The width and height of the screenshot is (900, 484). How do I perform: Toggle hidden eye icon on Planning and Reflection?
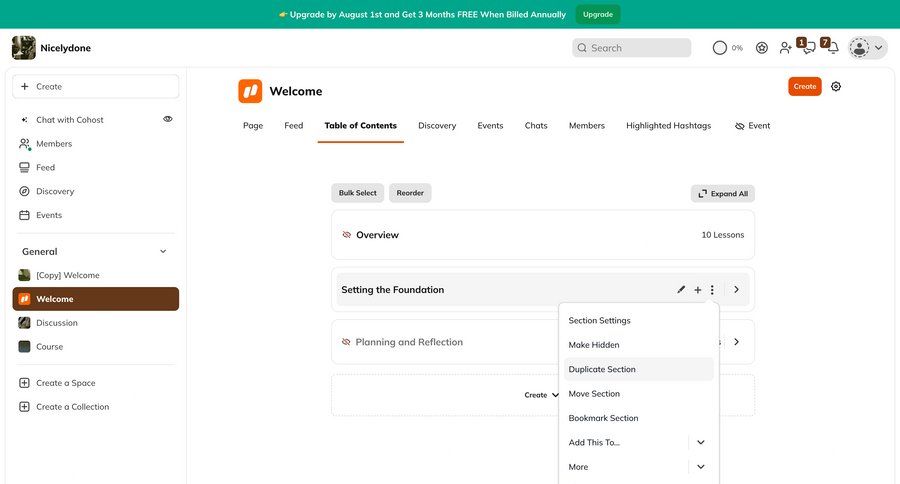click(x=346, y=342)
